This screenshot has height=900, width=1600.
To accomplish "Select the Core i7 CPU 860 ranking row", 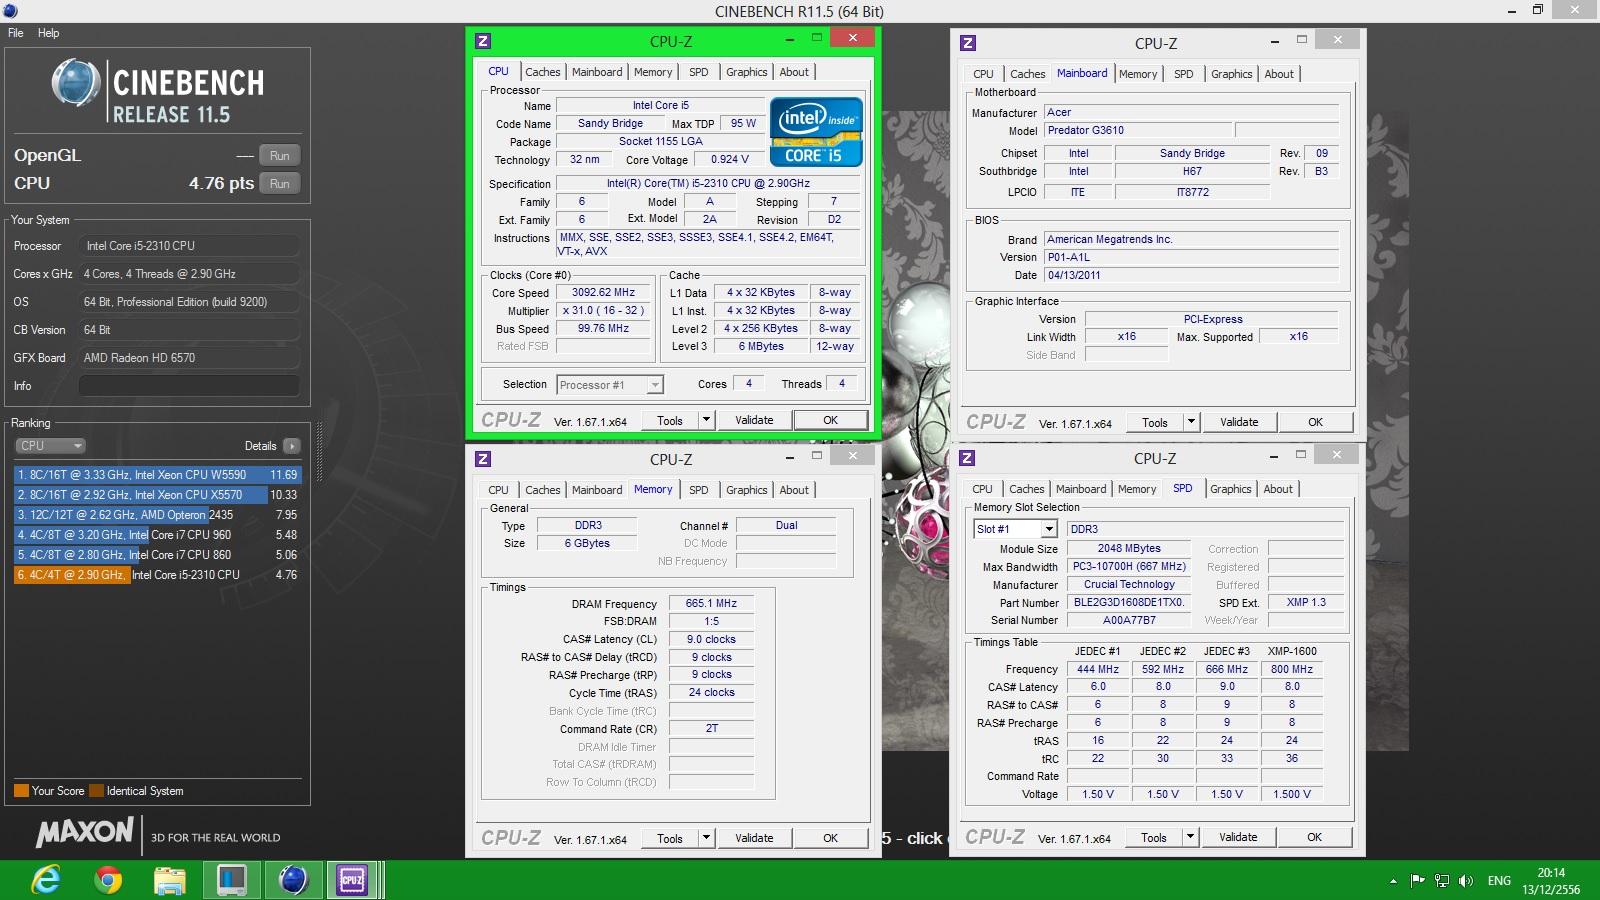I will pyautogui.click(x=157, y=555).
